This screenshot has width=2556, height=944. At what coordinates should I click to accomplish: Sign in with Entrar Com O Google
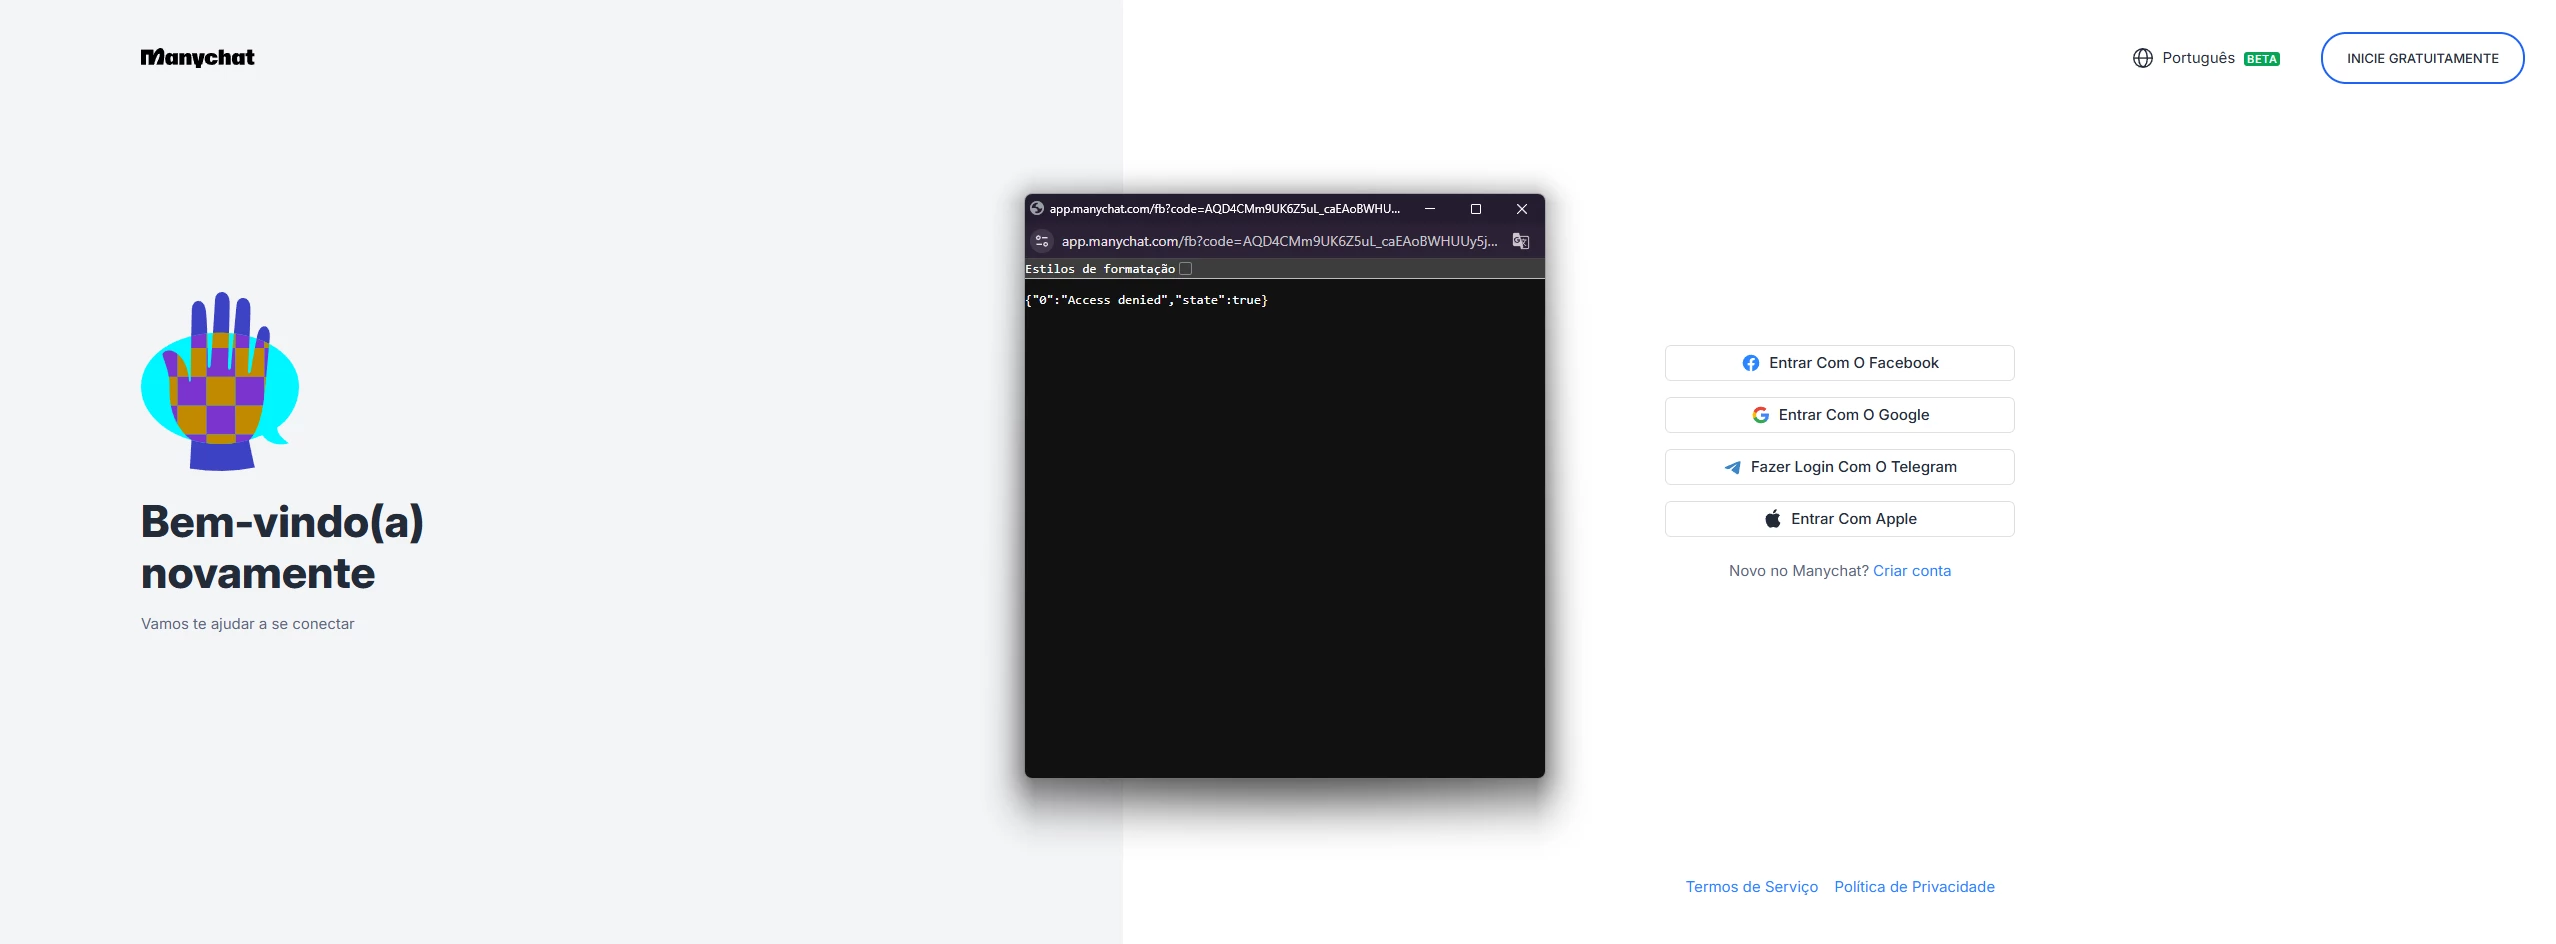(x=1839, y=415)
